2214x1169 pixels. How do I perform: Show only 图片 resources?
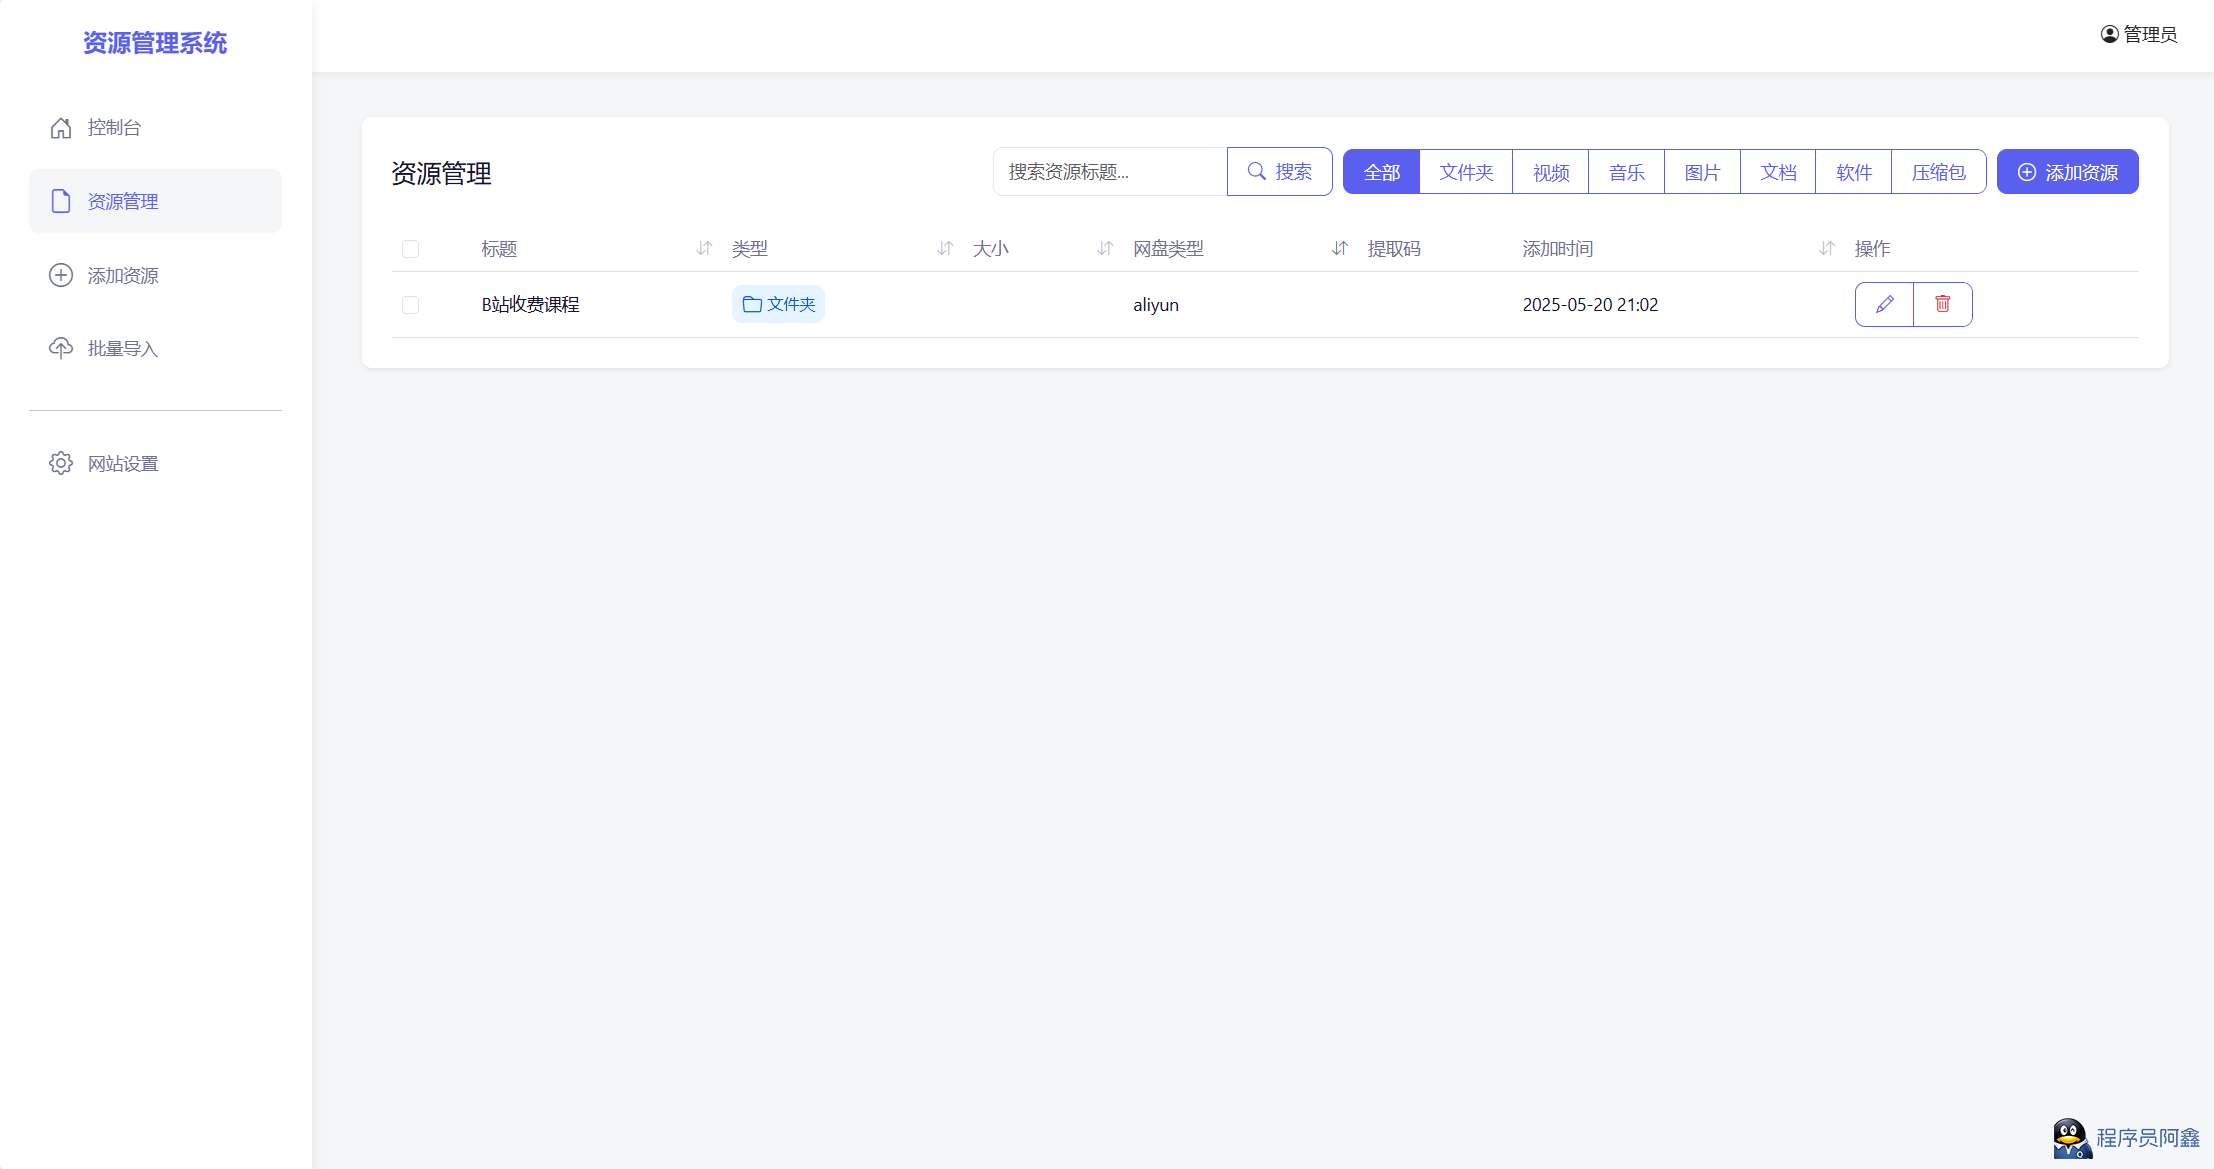[1702, 172]
